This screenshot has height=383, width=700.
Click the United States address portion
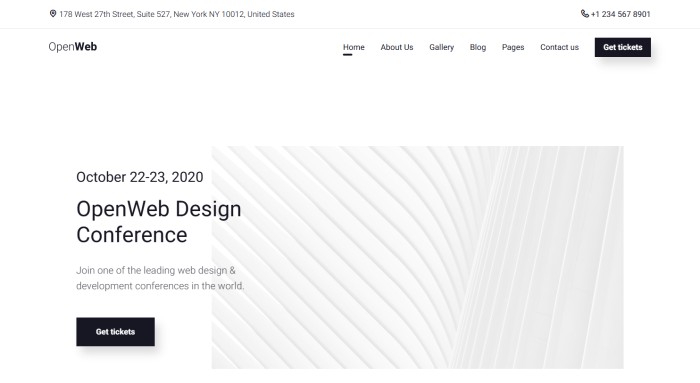click(271, 14)
